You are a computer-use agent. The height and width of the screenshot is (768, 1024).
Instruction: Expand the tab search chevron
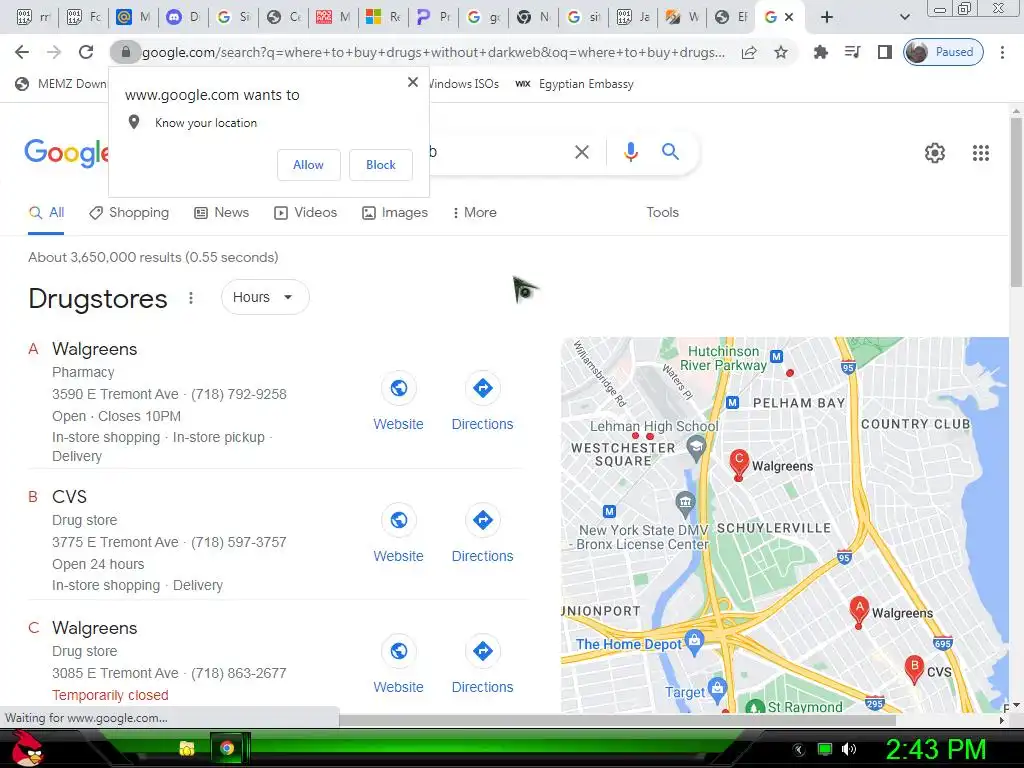904,17
